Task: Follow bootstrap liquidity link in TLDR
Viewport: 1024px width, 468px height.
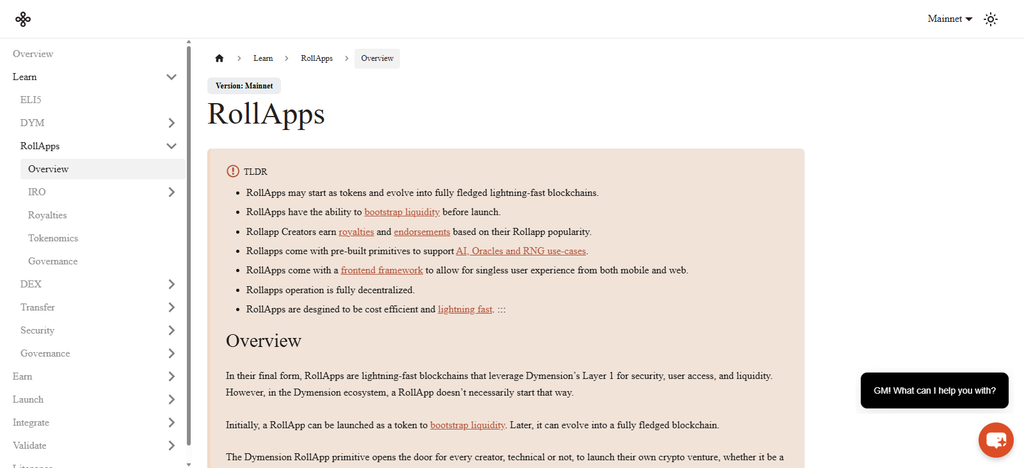Action: pos(402,212)
